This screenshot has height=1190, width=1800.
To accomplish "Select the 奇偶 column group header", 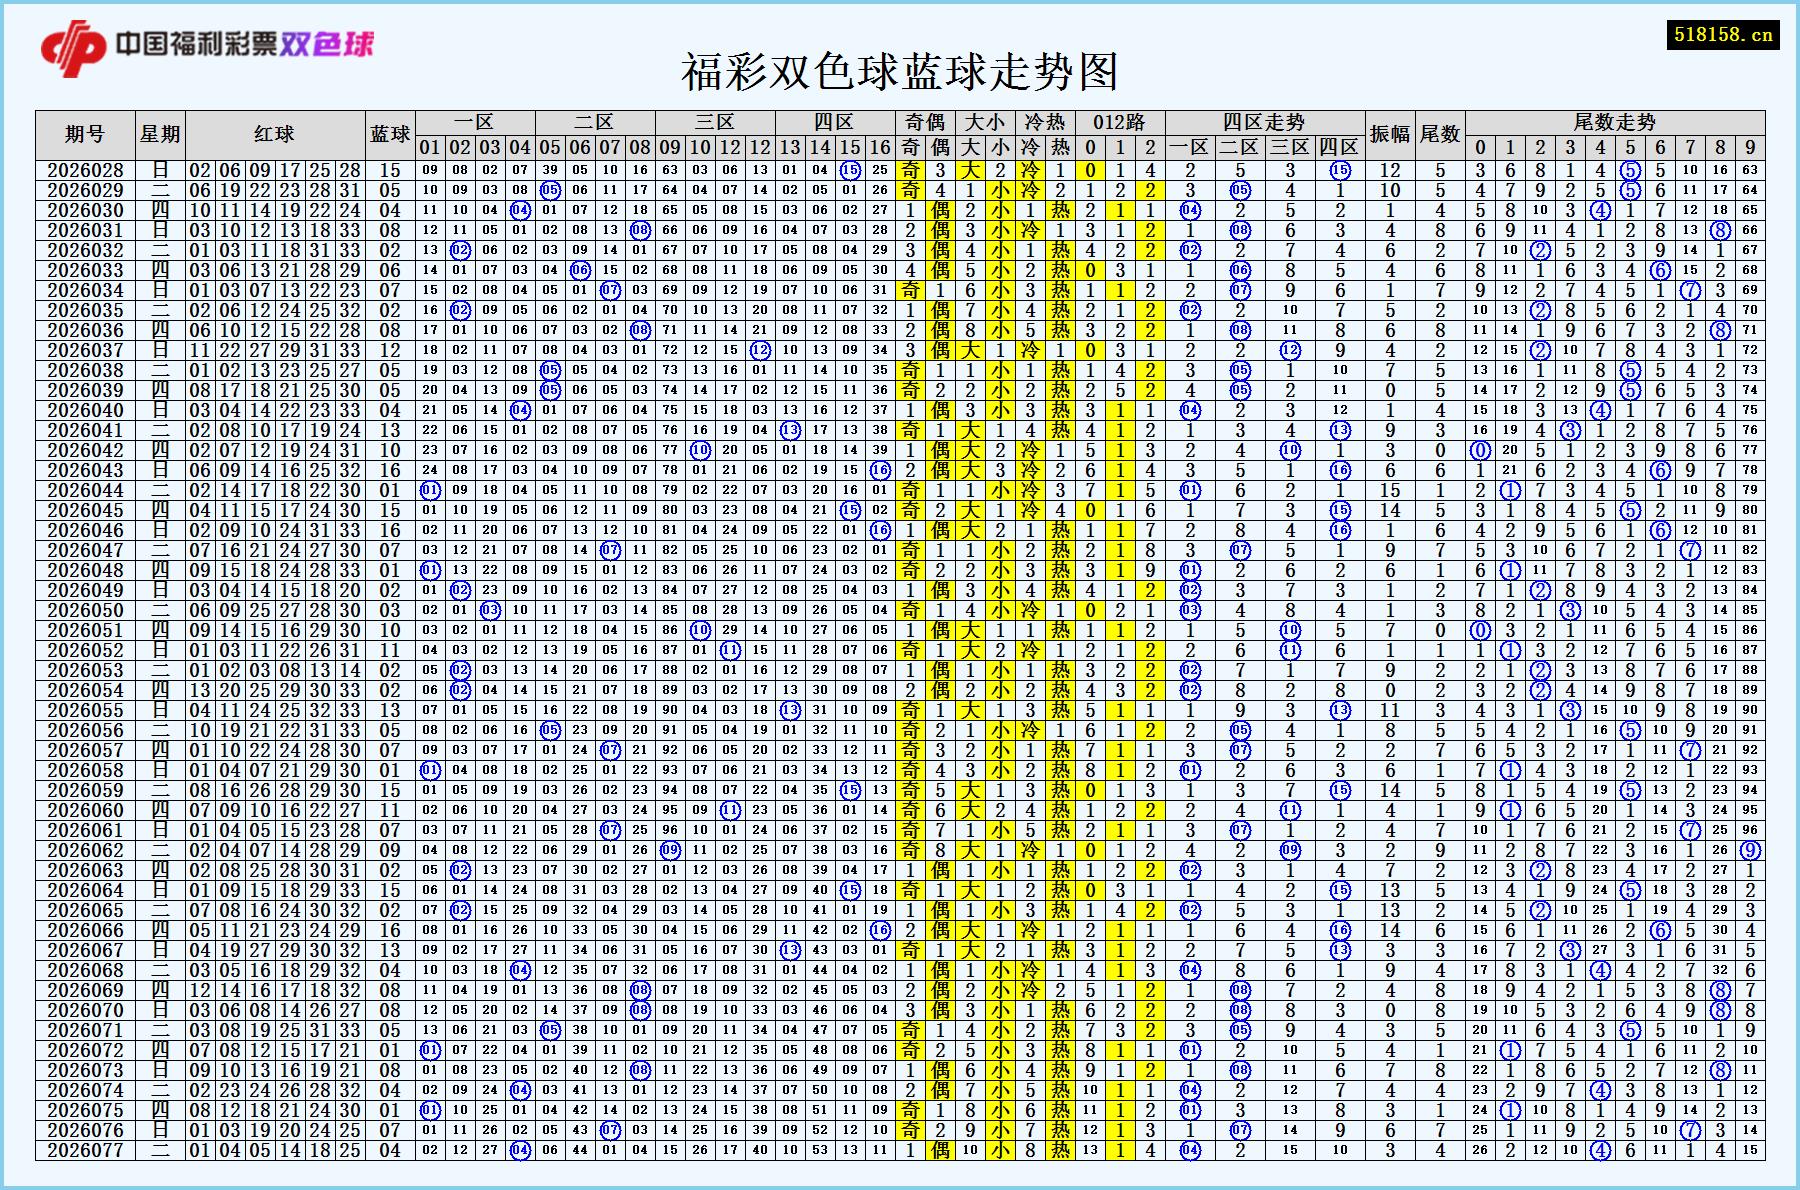I will tap(925, 122).
